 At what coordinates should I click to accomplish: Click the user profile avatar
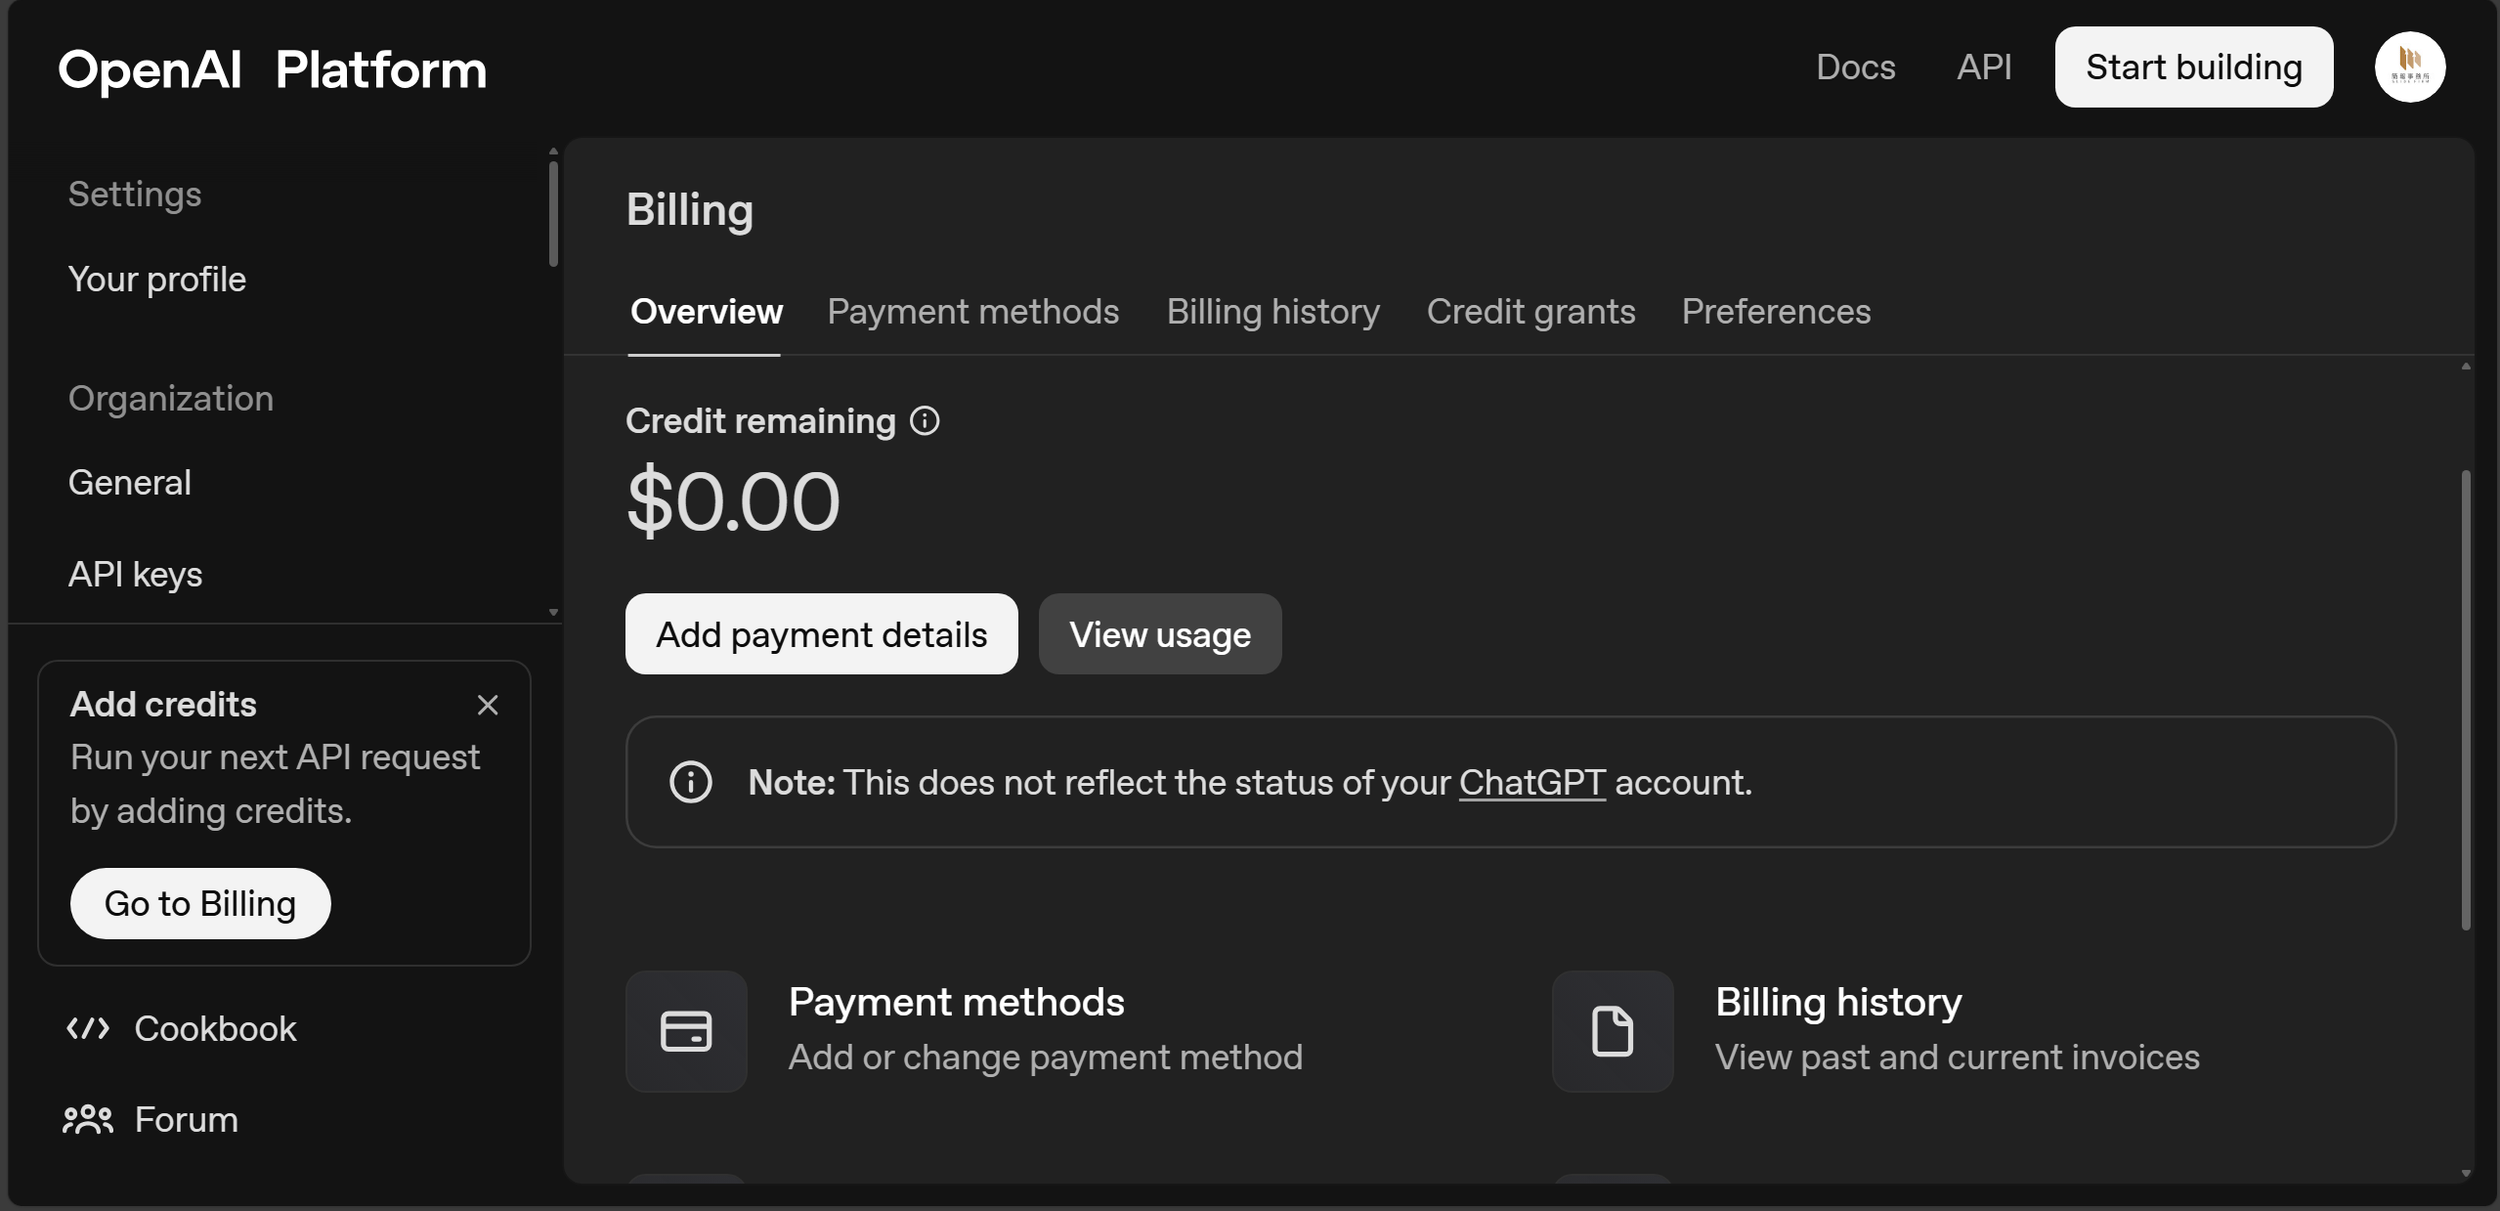click(2409, 67)
